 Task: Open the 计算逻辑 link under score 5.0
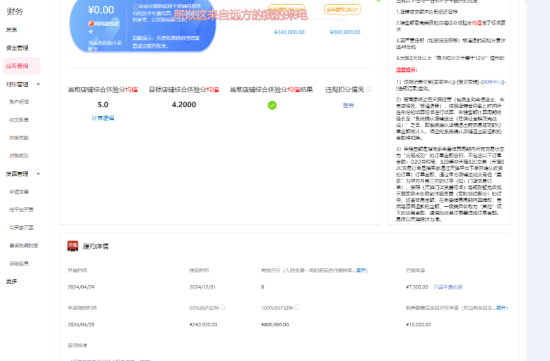point(103,118)
